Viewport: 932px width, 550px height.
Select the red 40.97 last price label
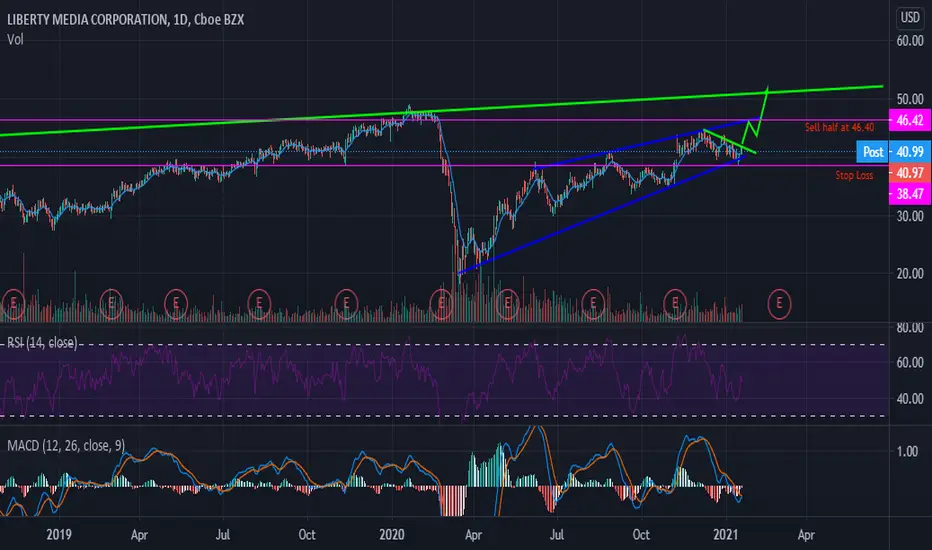pos(909,173)
